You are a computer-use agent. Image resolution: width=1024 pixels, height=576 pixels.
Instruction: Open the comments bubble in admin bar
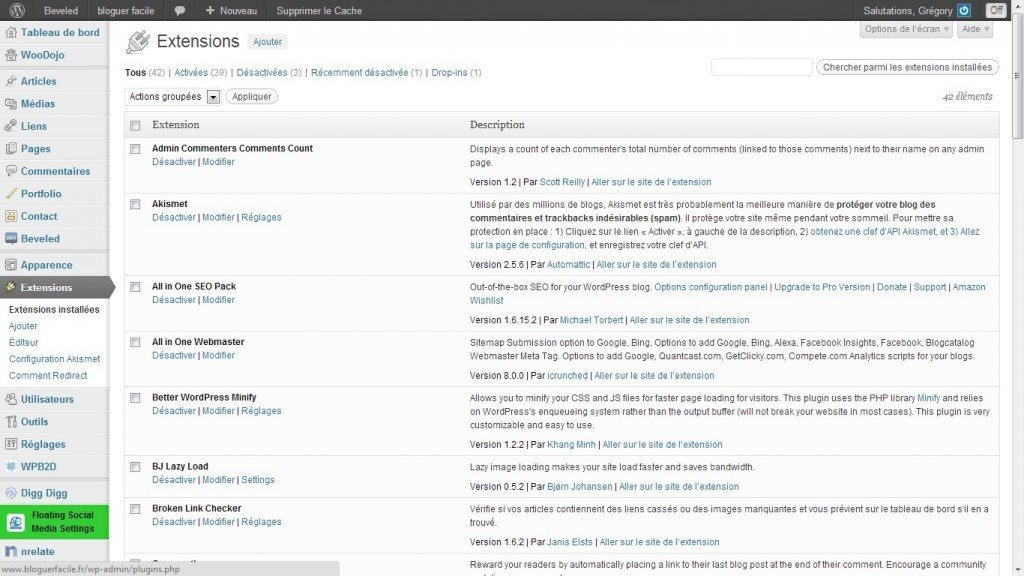tap(180, 11)
